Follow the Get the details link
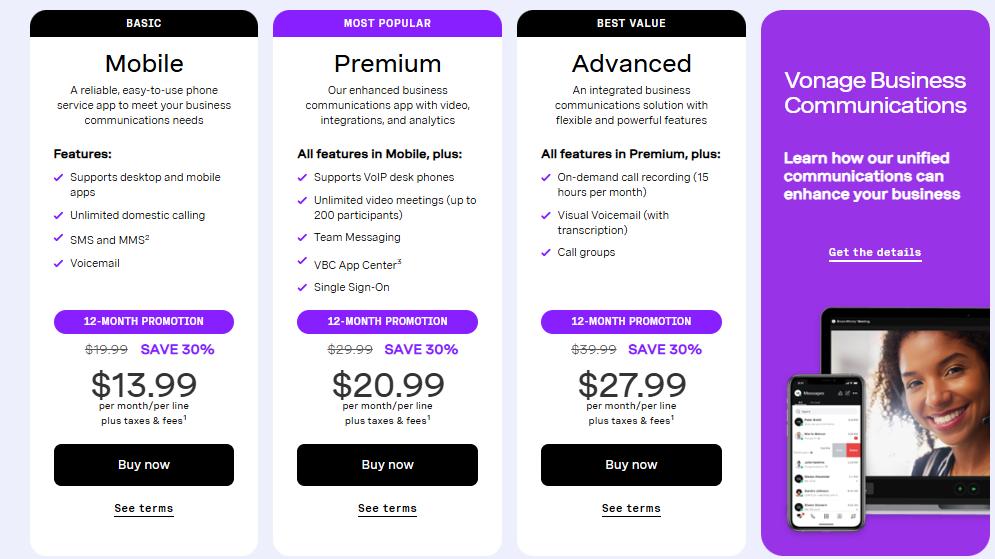 pos(875,253)
